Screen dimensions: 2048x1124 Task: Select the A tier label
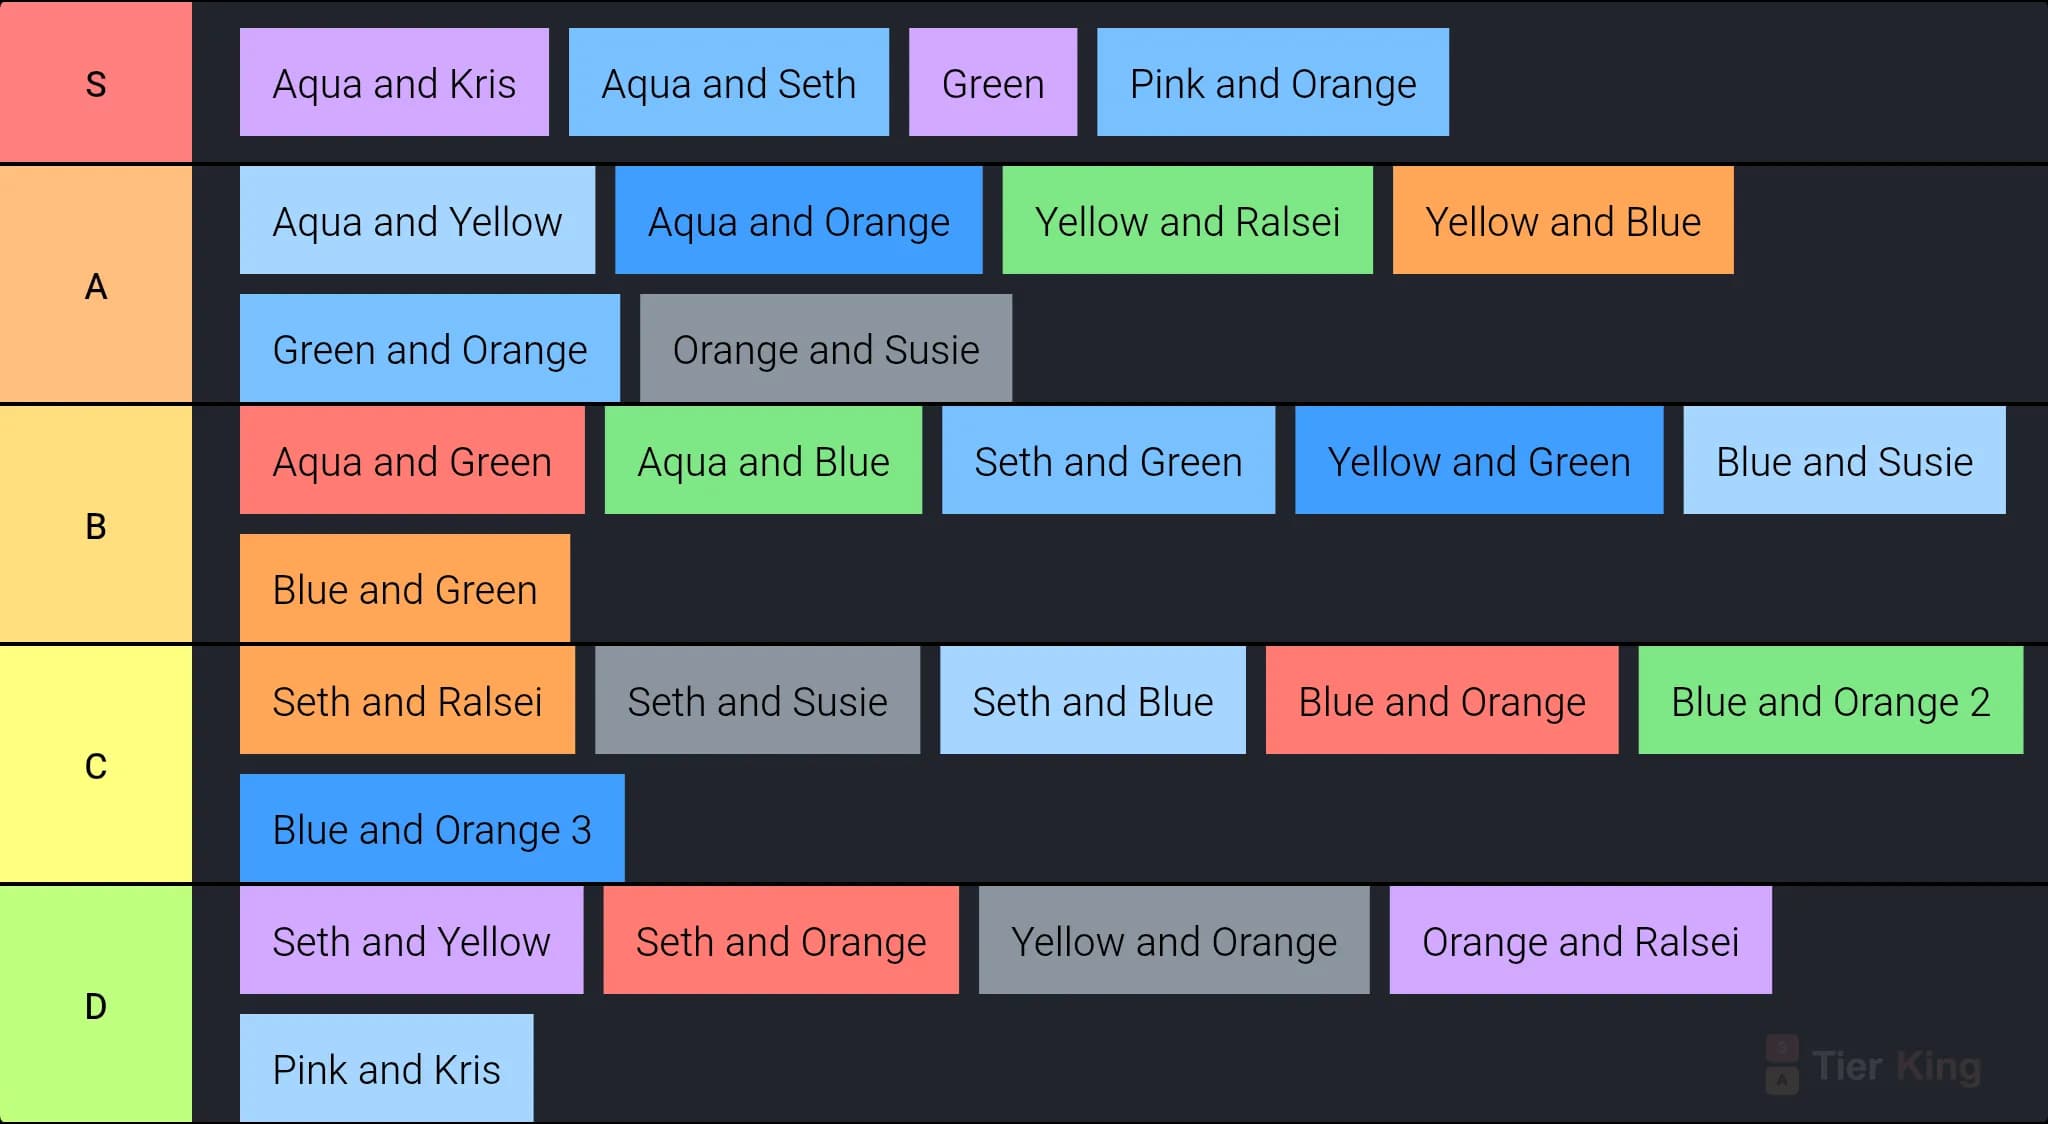[x=96, y=285]
